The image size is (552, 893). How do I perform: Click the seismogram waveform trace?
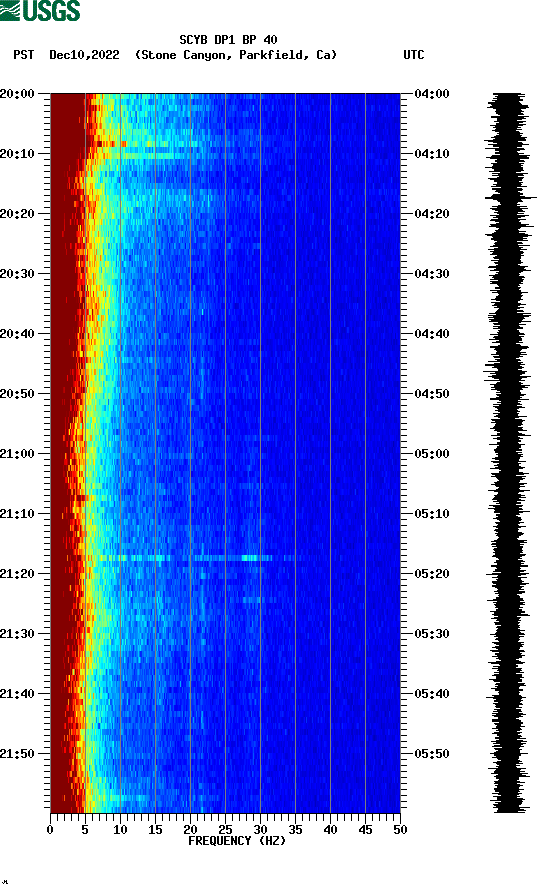pyautogui.click(x=510, y=453)
